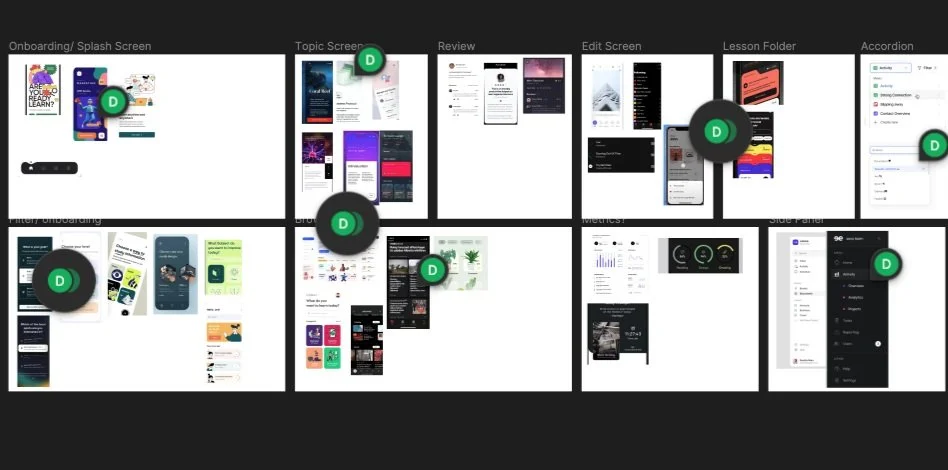
Task: Open Reporting in the dark side panel
Action: click(851, 332)
